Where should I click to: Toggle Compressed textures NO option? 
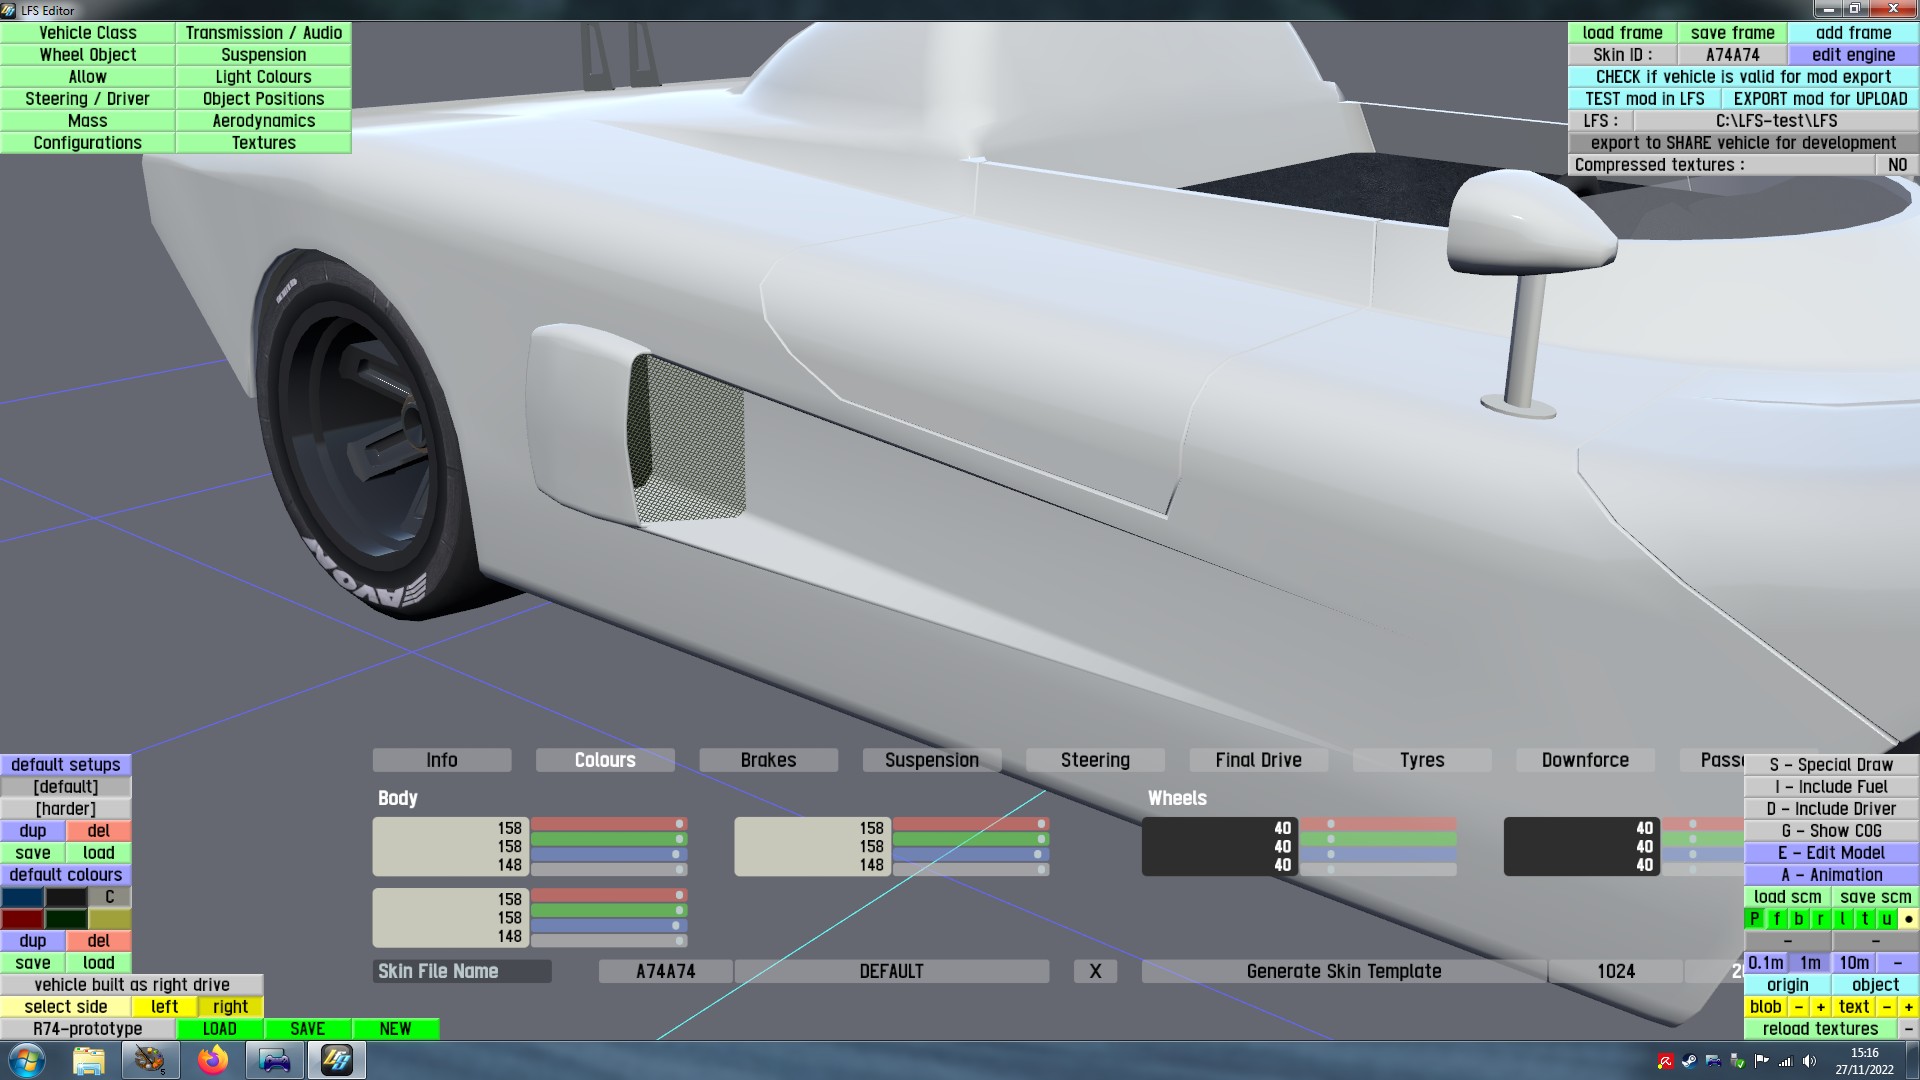coord(1896,165)
